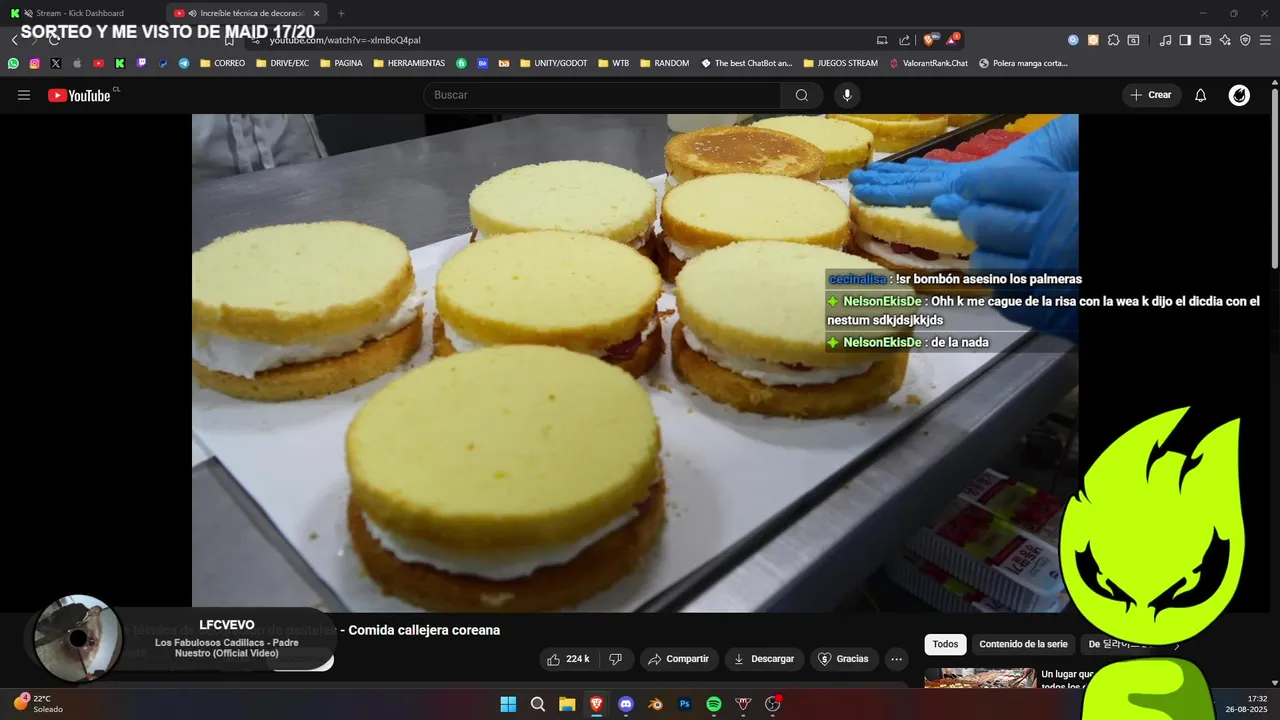Open the HERRAMIENTAS bookmarks folder

tap(409, 63)
